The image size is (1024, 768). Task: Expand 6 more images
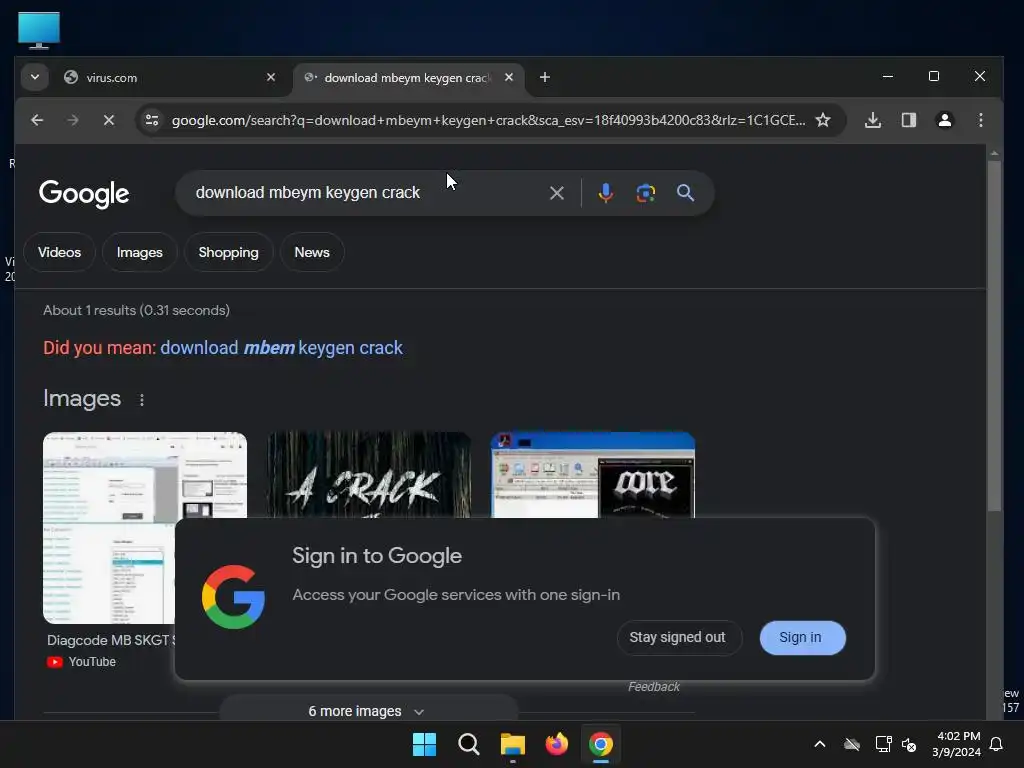click(368, 710)
